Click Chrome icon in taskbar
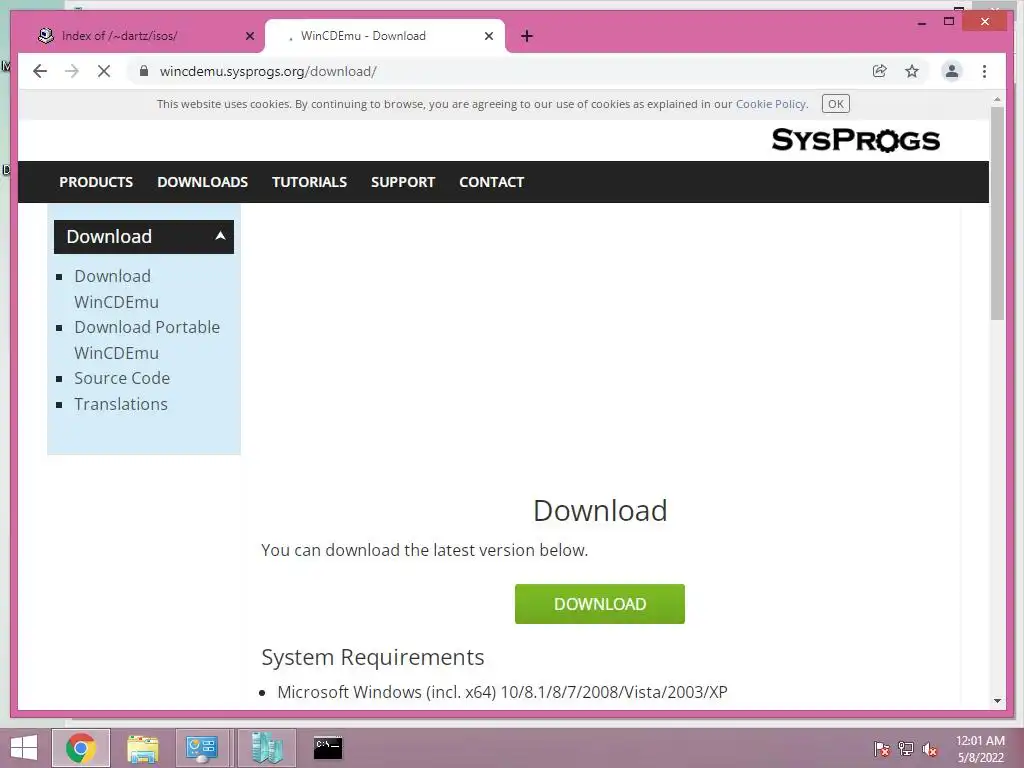This screenshot has height=768, width=1024. [81, 748]
